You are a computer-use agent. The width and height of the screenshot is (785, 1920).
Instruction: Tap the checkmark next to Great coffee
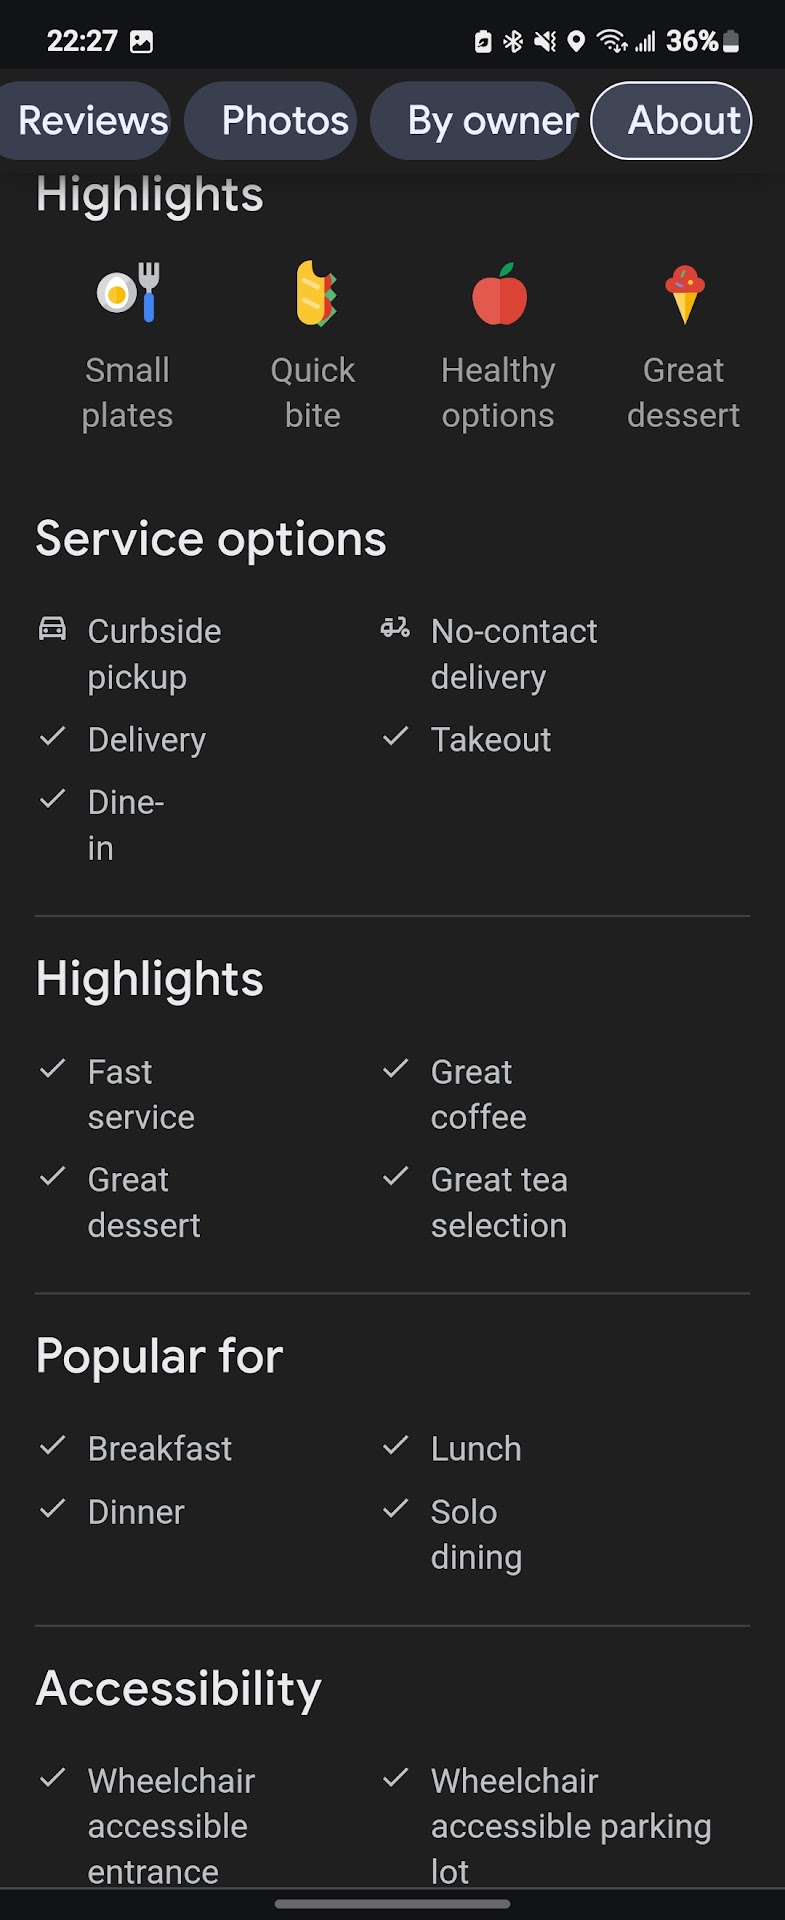395,1070
